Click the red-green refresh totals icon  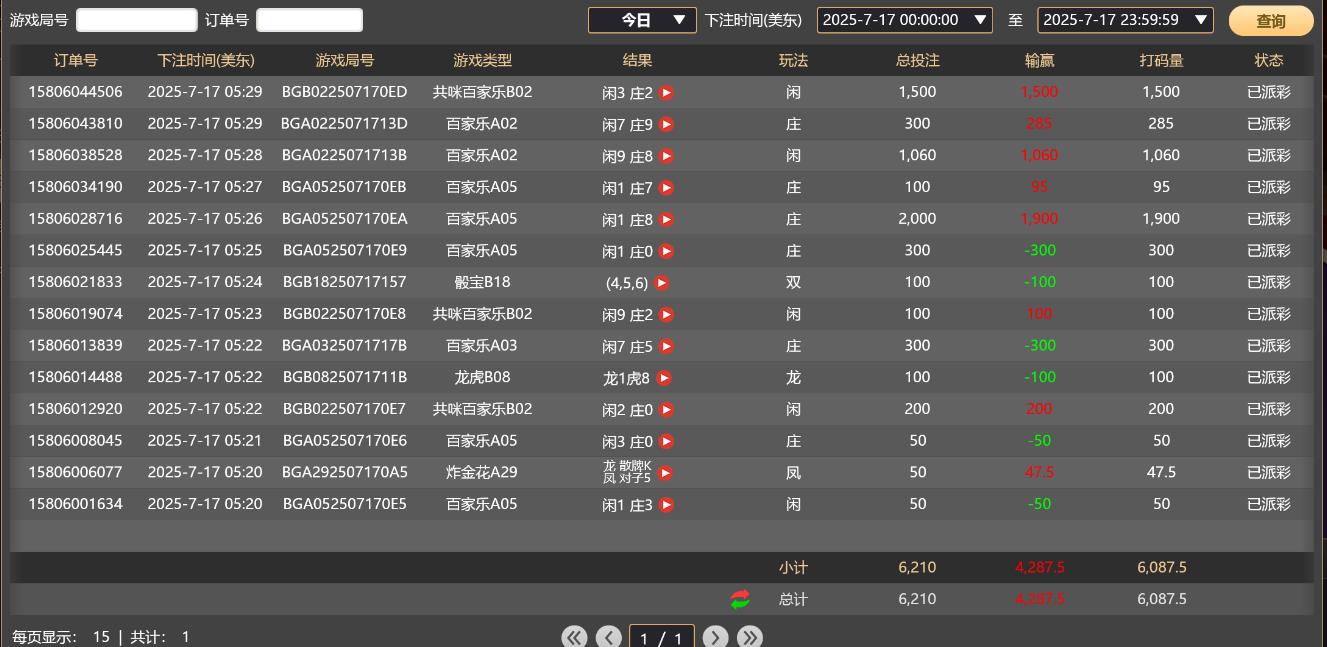(x=740, y=599)
